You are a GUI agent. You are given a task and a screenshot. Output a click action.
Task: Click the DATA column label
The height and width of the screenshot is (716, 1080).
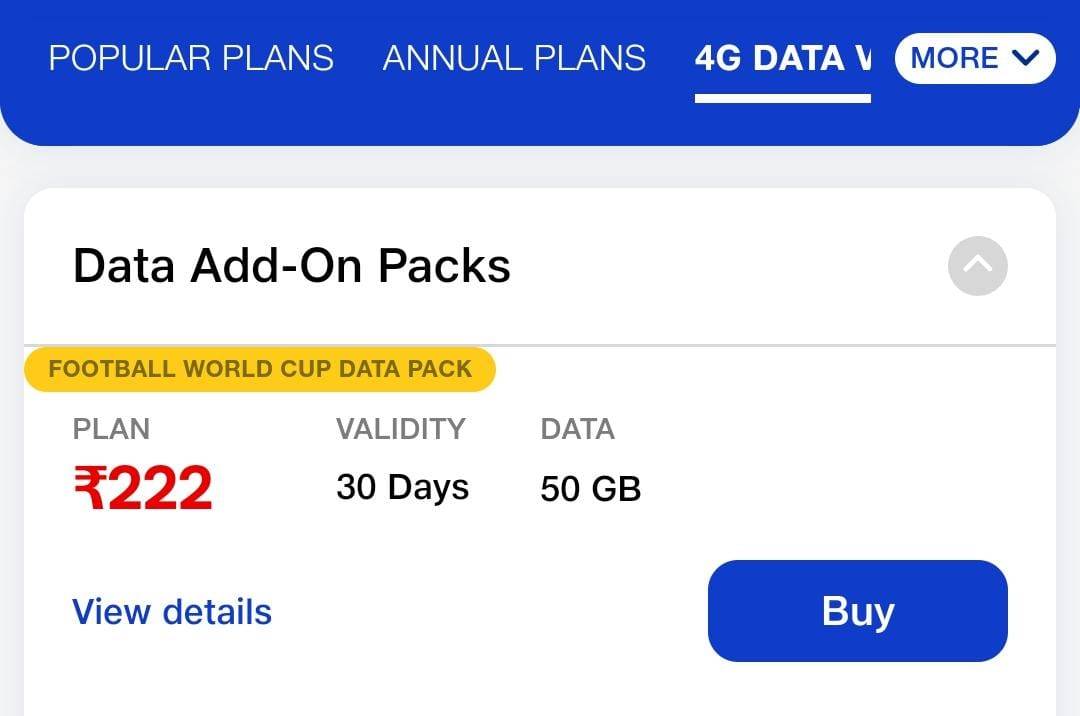577,429
